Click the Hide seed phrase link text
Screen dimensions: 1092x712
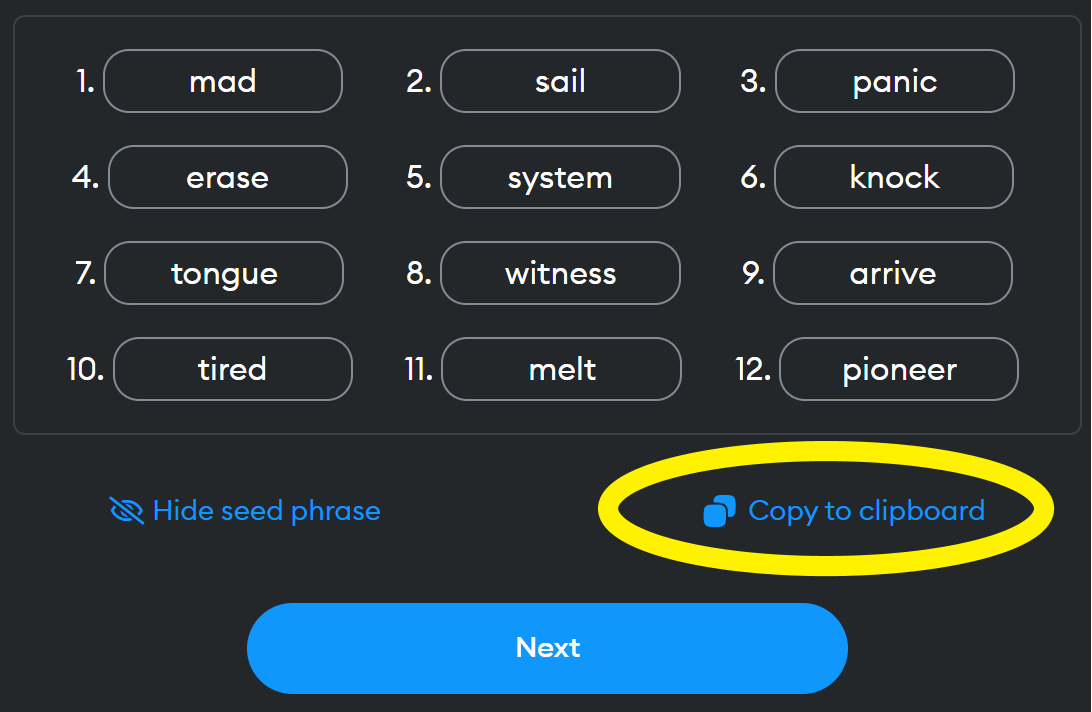(x=266, y=511)
